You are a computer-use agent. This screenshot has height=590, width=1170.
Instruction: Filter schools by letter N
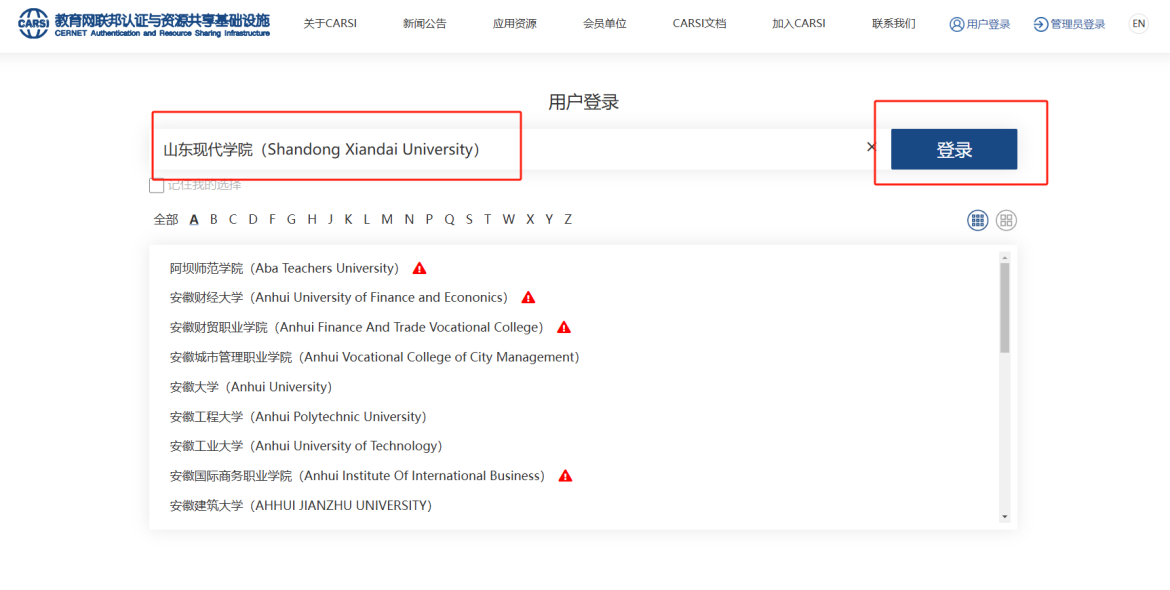[x=409, y=219]
